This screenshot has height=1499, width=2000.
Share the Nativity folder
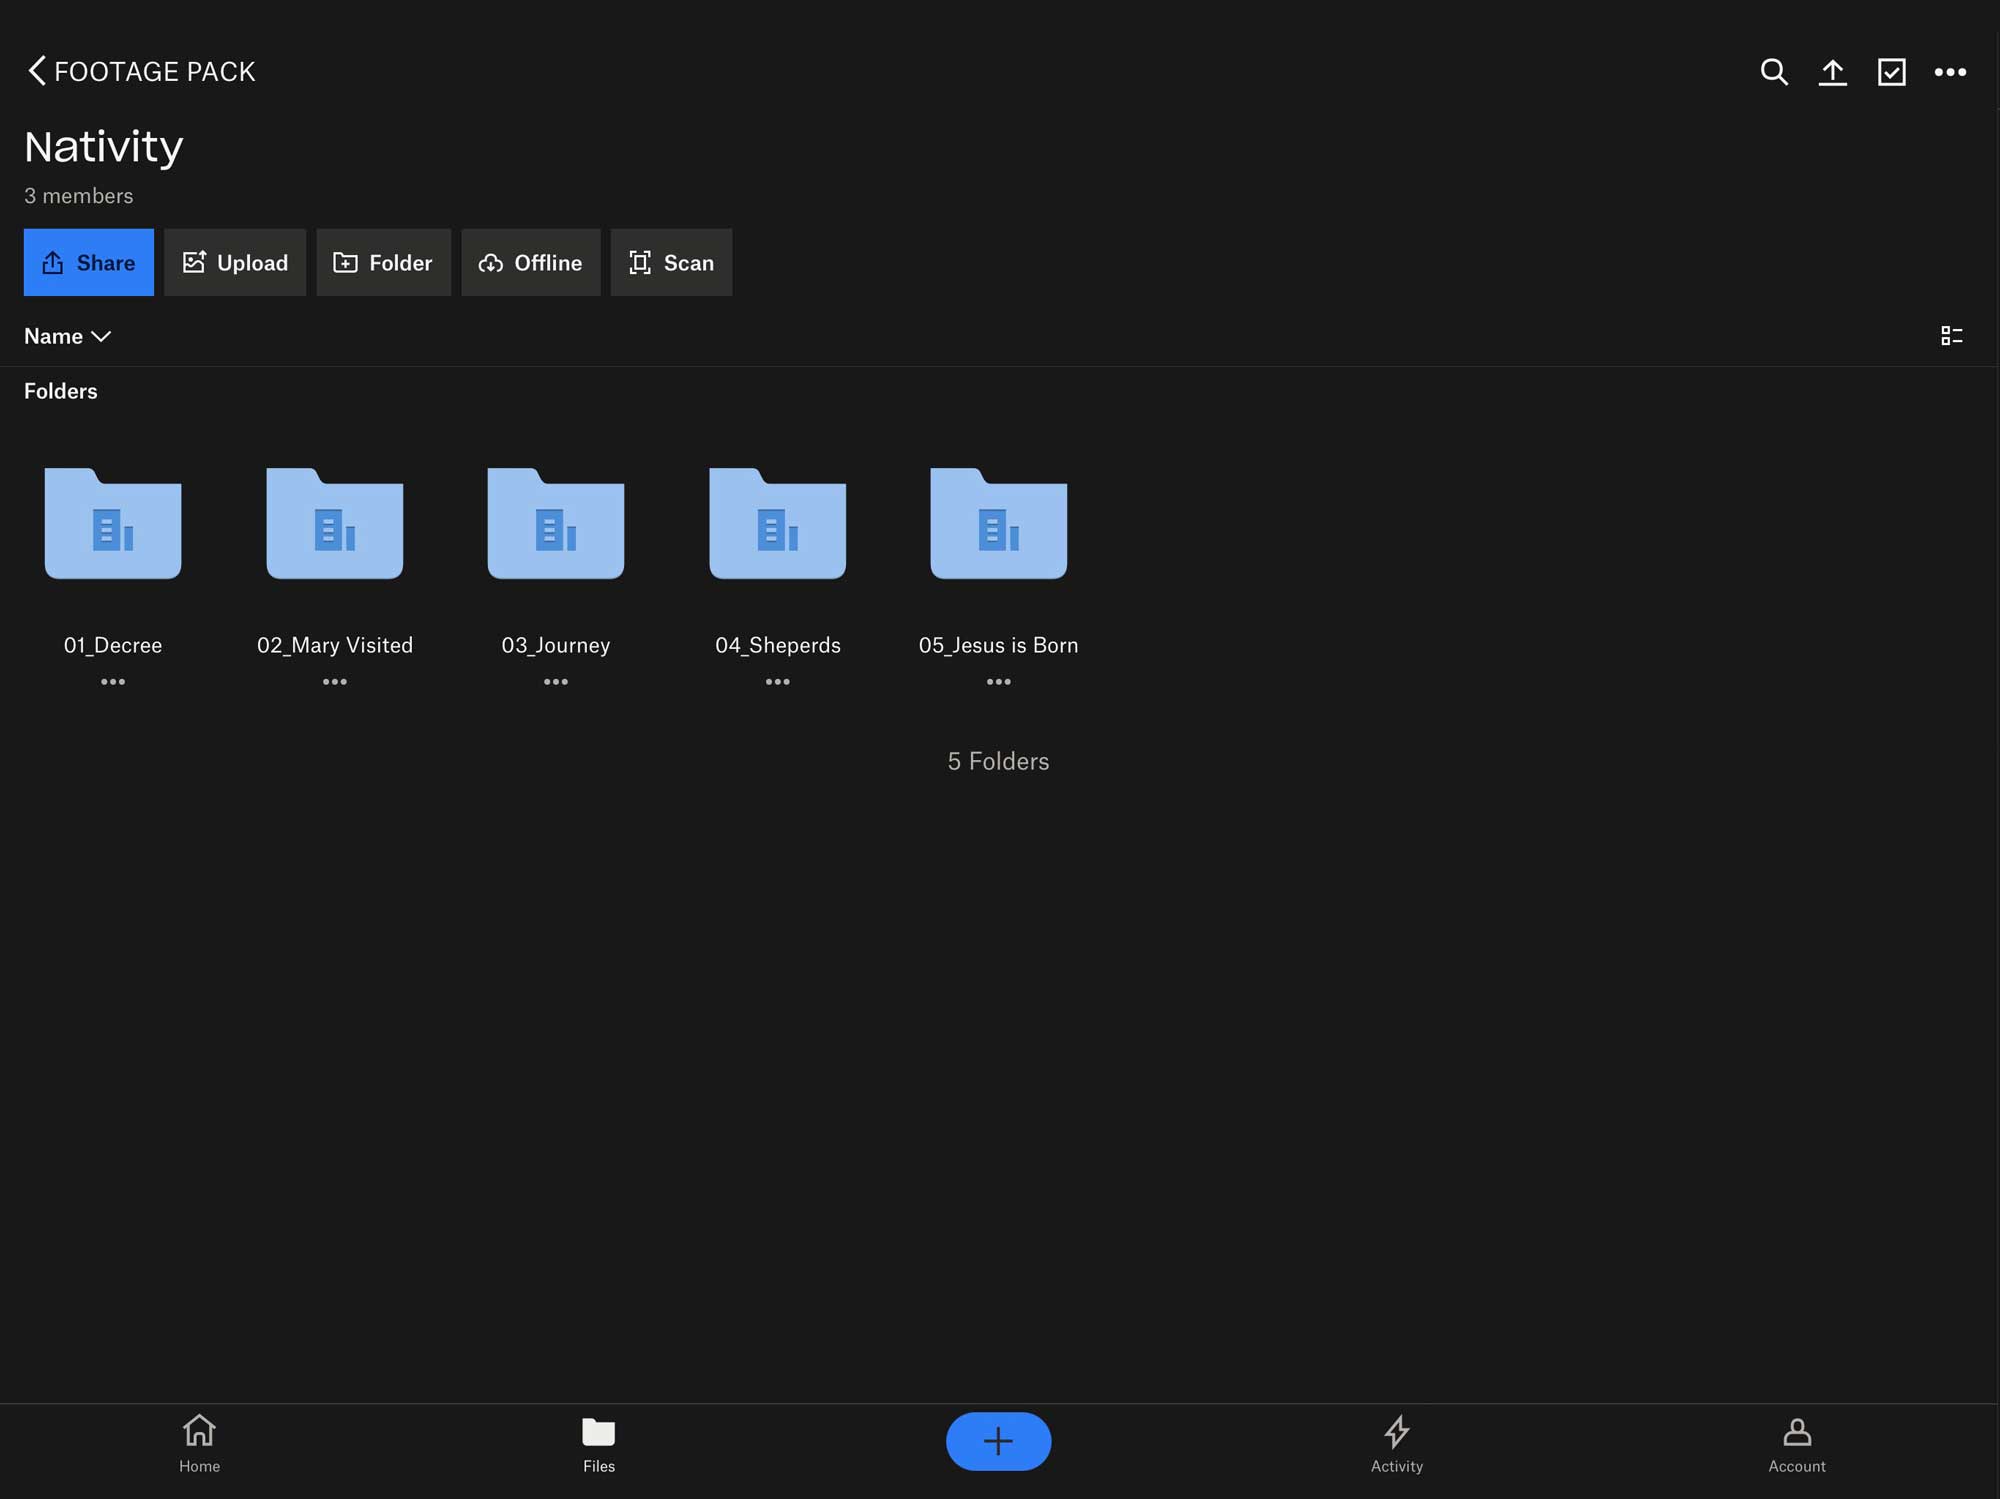89,262
